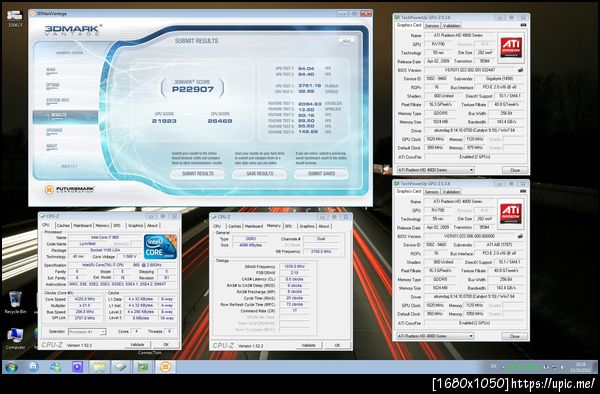This screenshot has width=600, height=394.
Task: Open GPU selector dropdown in top GPU-Z window
Action: [x=435, y=169]
